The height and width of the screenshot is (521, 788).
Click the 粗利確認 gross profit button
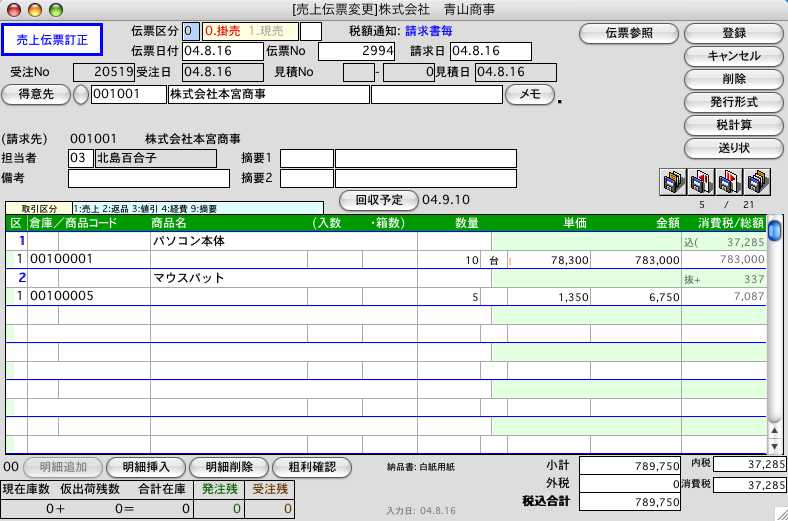click(311, 467)
